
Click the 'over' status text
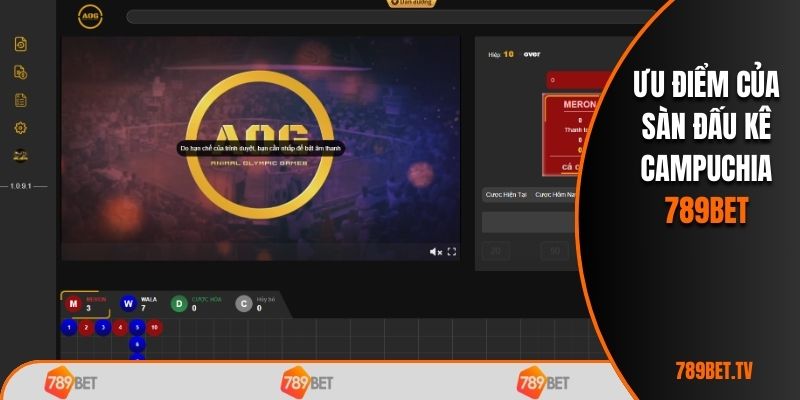pos(532,54)
